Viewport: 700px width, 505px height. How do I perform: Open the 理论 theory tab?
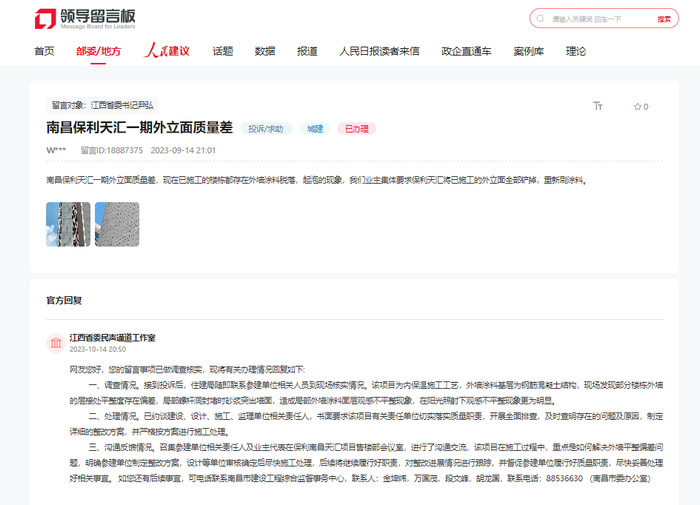point(576,51)
